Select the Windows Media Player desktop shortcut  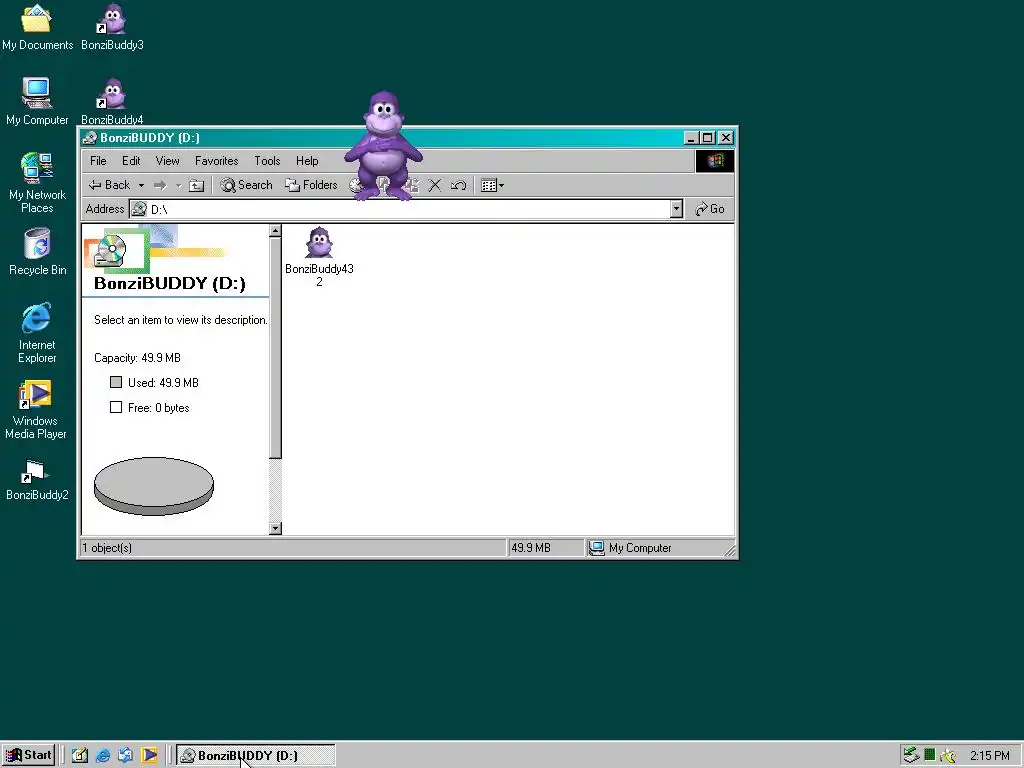pyautogui.click(x=36, y=409)
